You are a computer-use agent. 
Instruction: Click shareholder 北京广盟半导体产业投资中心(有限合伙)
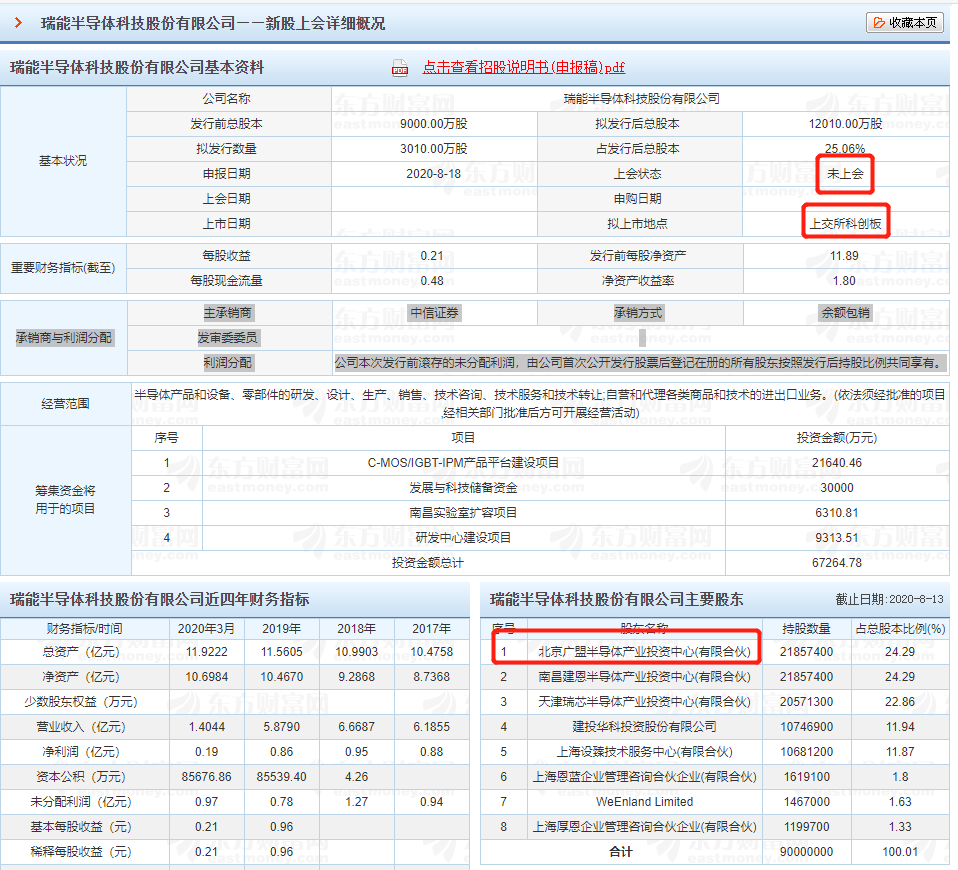click(x=644, y=652)
